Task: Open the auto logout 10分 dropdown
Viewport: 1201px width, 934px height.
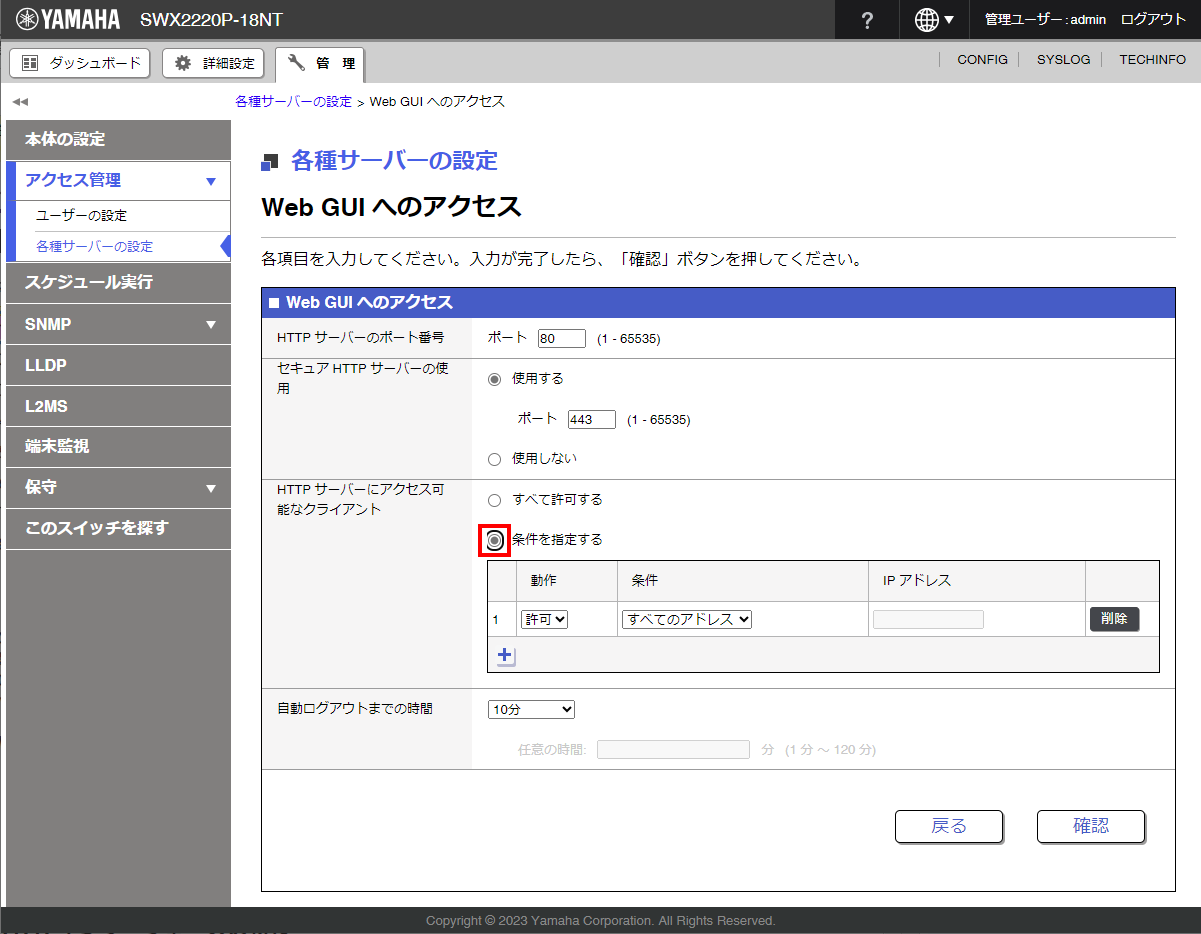Action: 531,709
